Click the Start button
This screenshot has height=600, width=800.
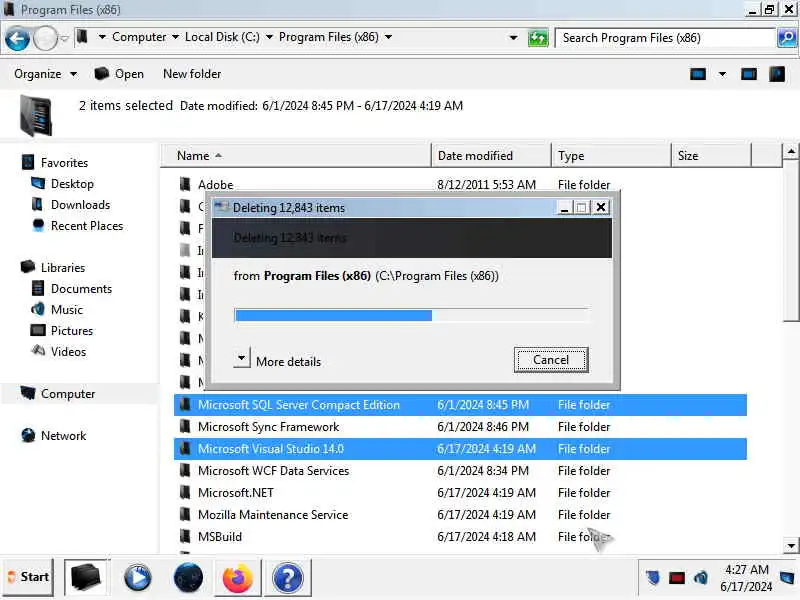pos(29,577)
